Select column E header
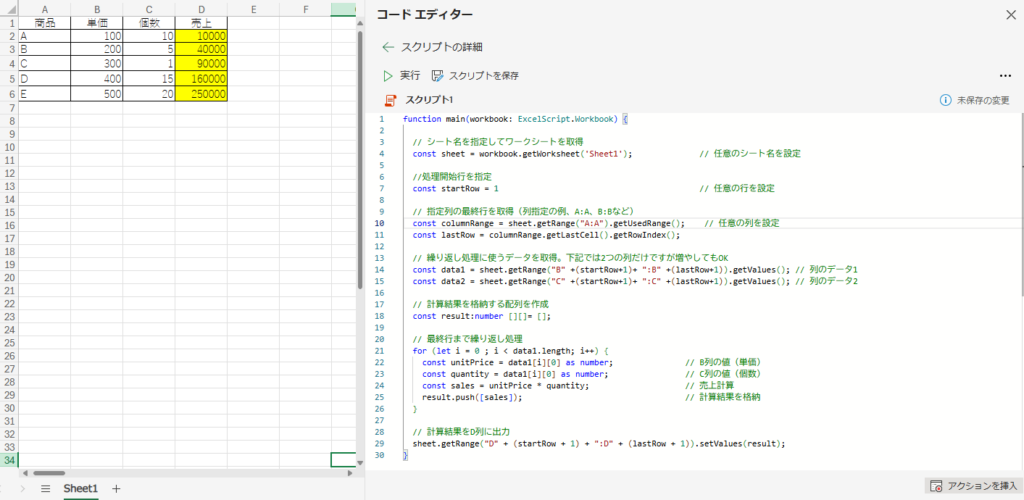The width and height of the screenshot is (1024, 500). tap(253, 9)
